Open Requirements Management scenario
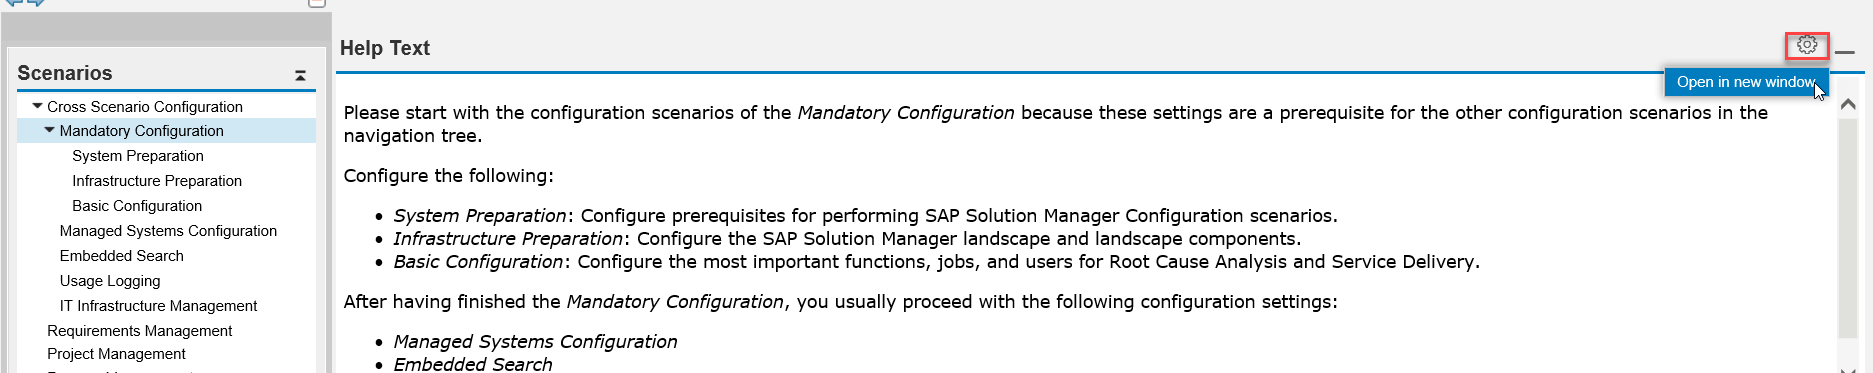1873x373 pixels. 139,331
